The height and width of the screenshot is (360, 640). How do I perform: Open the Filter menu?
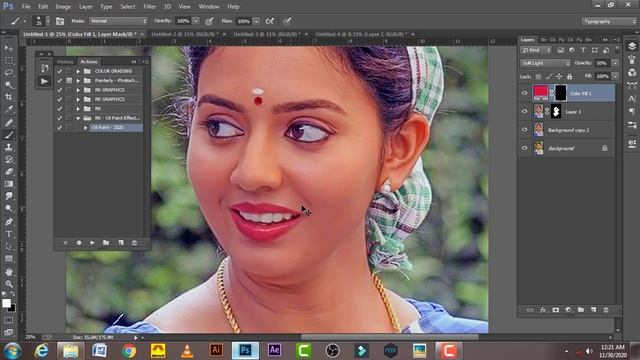click(x=149, y=7)
